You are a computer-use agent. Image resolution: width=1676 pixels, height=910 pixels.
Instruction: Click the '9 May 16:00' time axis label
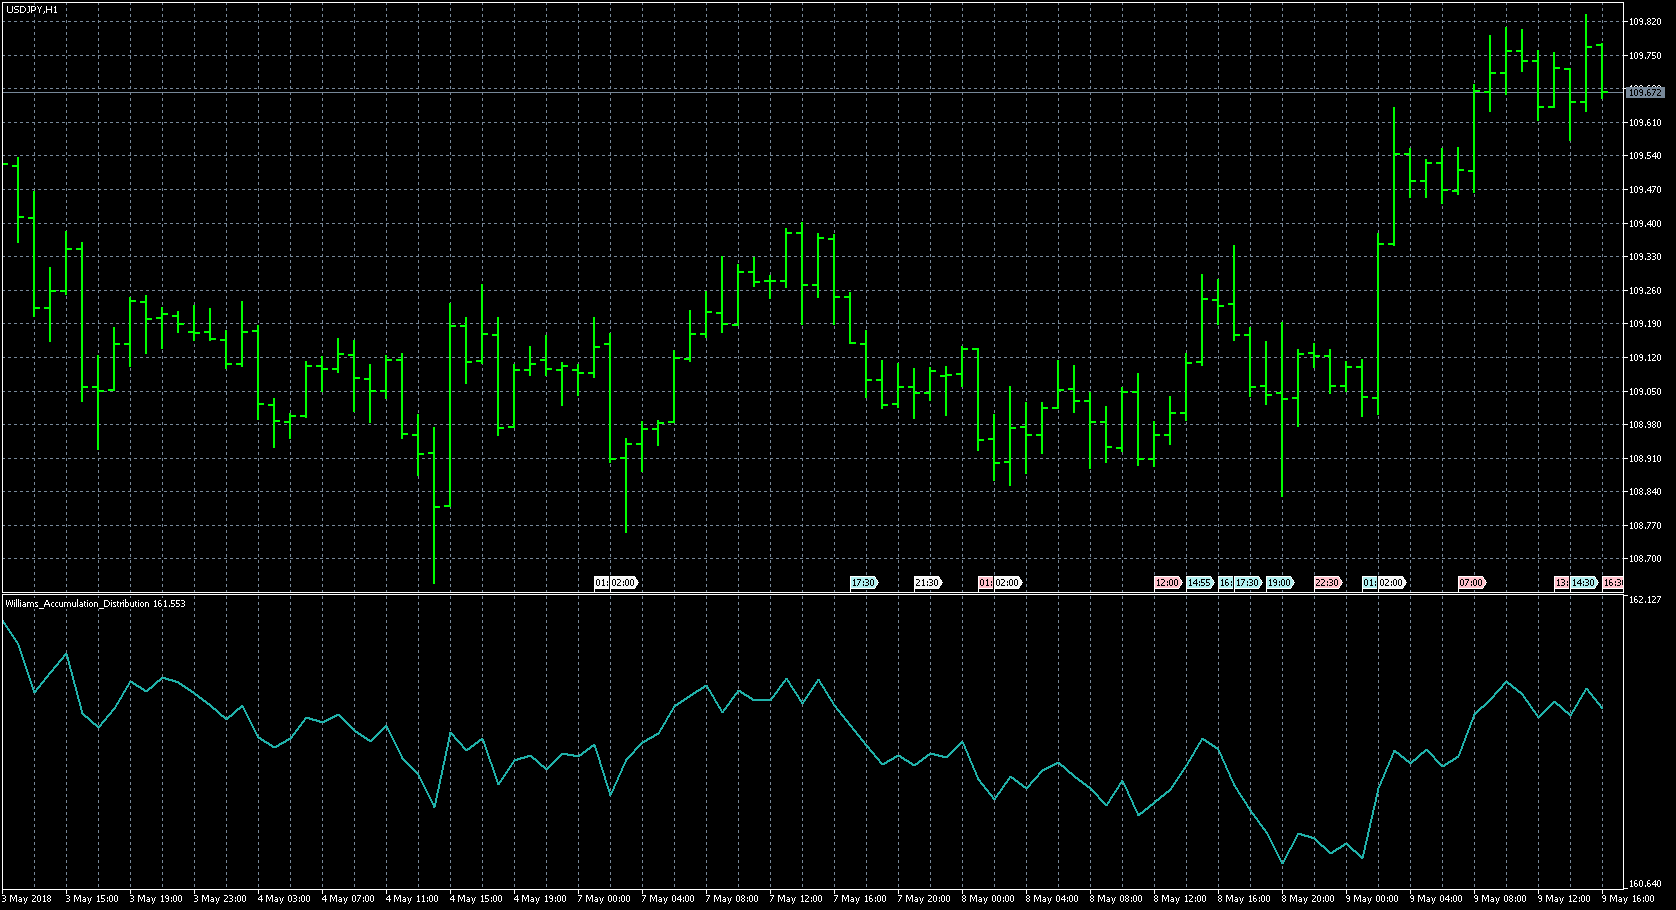click(1627, 899)
